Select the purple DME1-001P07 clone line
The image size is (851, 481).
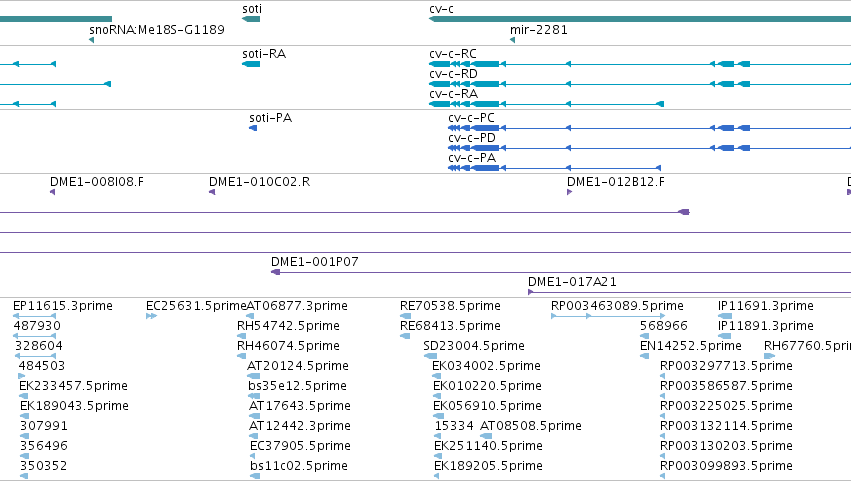(561, 272)
